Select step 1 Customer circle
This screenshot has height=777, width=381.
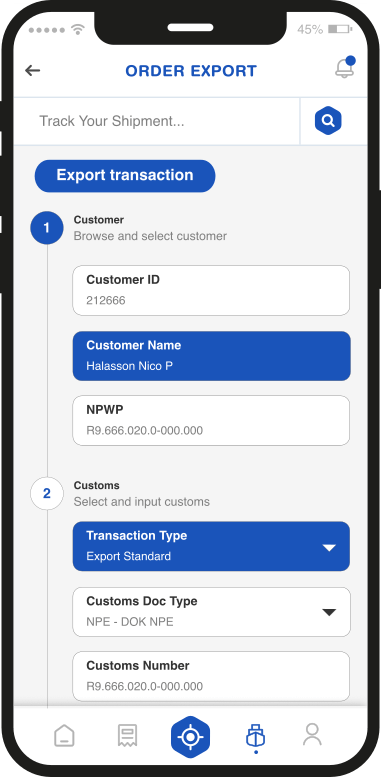(47, 228)
